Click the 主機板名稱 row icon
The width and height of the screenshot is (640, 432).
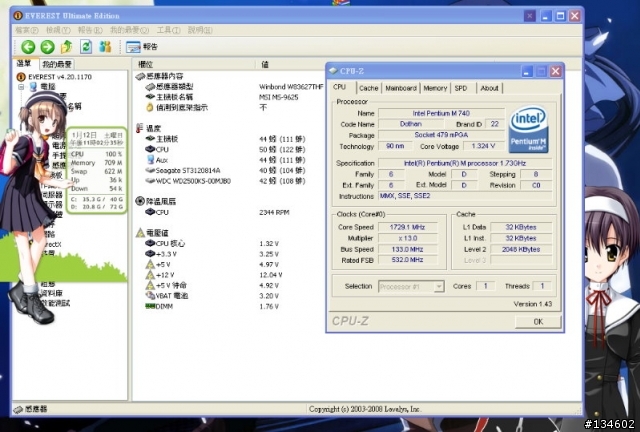pyautogui.click(x=150, y=97)
